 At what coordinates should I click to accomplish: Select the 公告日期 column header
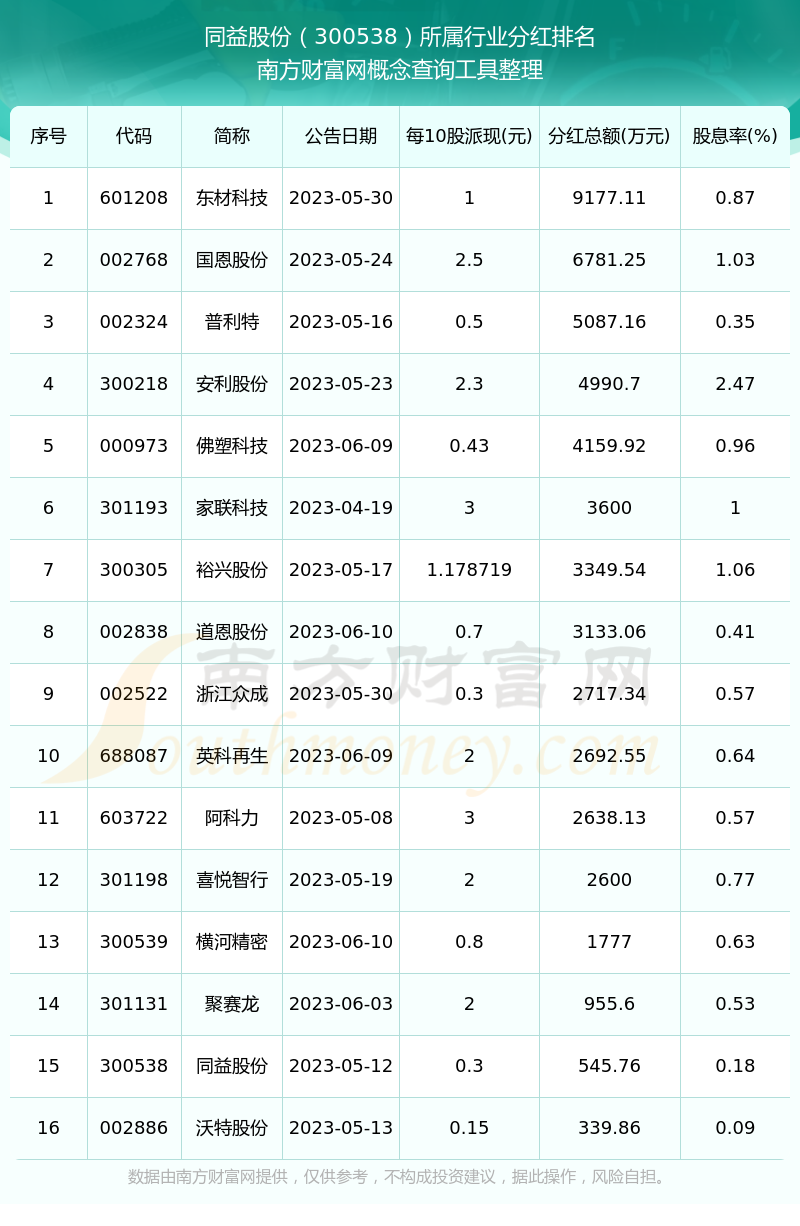(x=340, y=137)
